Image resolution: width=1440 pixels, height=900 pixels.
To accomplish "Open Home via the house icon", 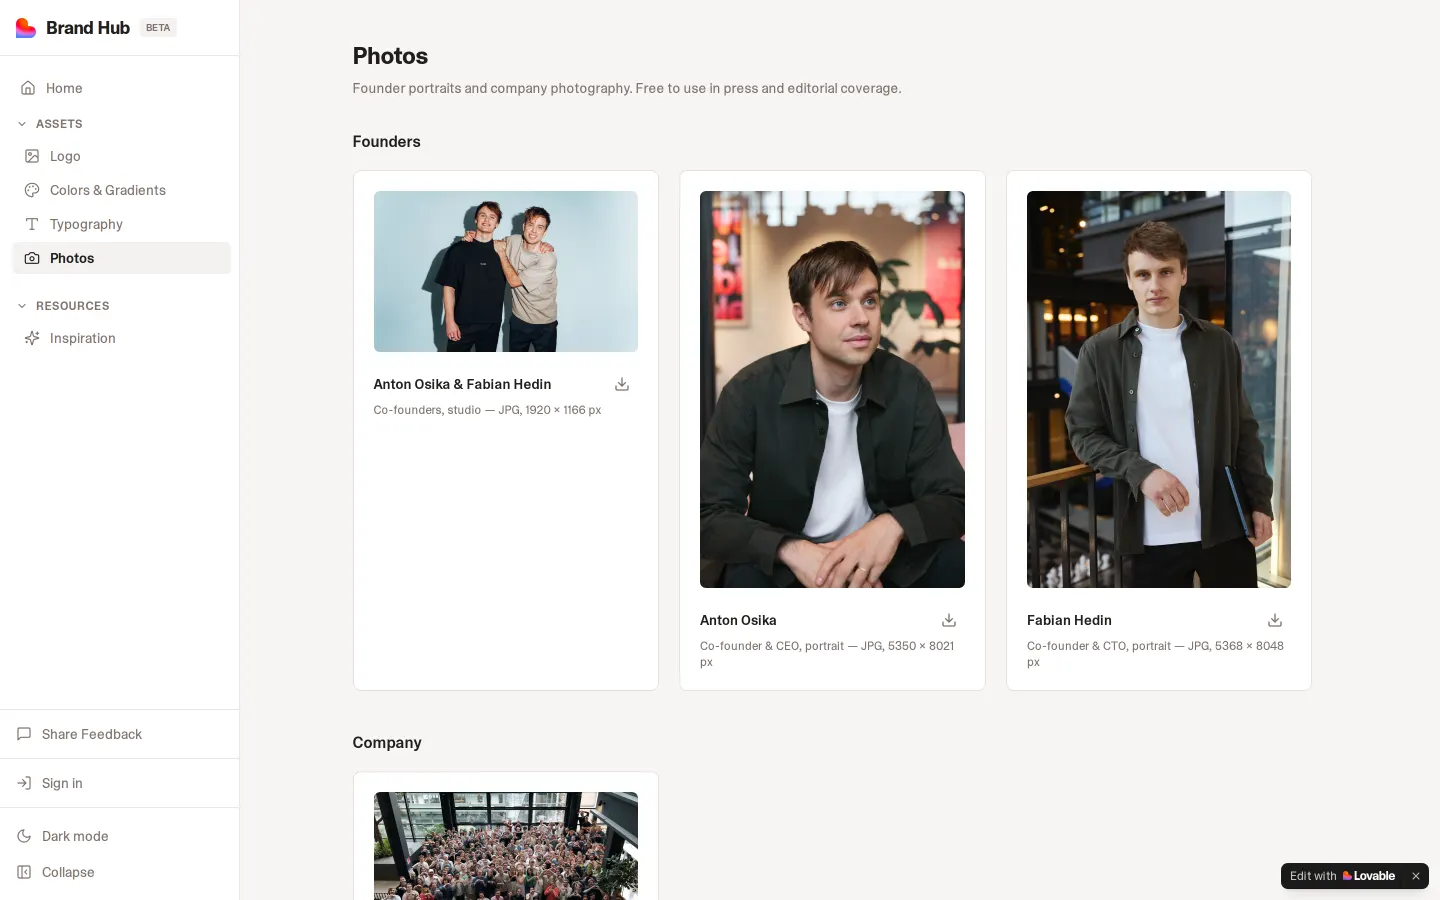I will (28, 88).
